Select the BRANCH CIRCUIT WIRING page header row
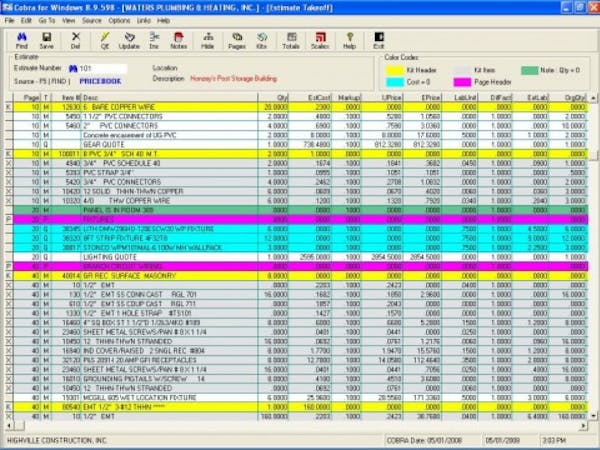Image resolution: width=600 pixels, height=450 pixels. [301, 266]
